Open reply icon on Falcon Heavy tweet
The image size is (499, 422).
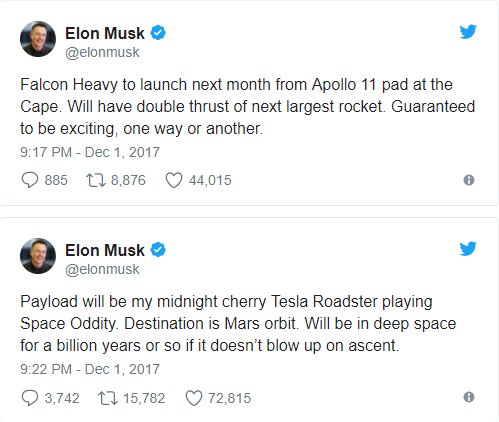pos(30,180)
